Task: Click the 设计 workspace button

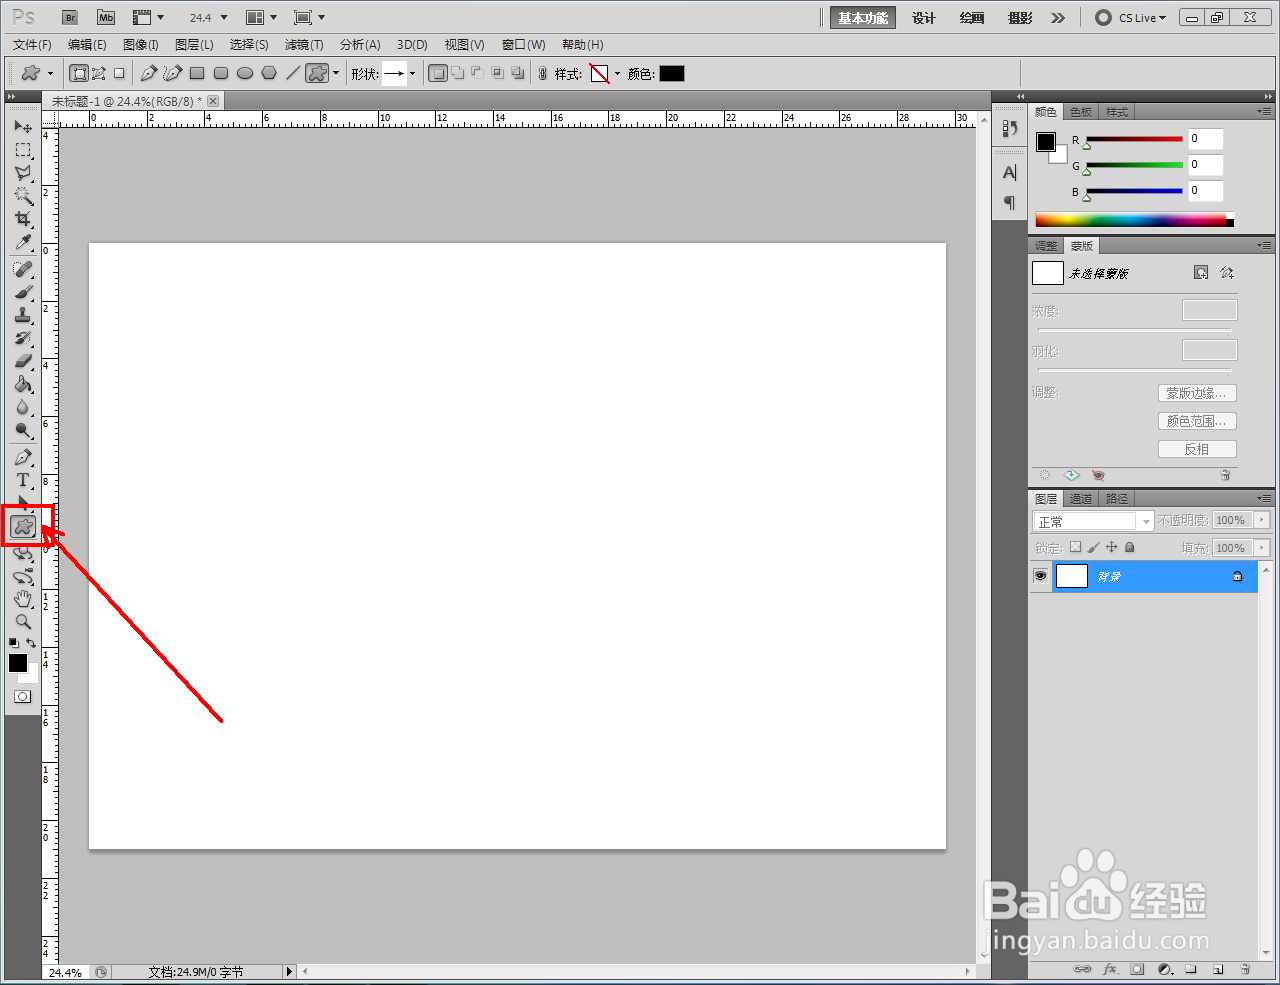Action: 924,18
